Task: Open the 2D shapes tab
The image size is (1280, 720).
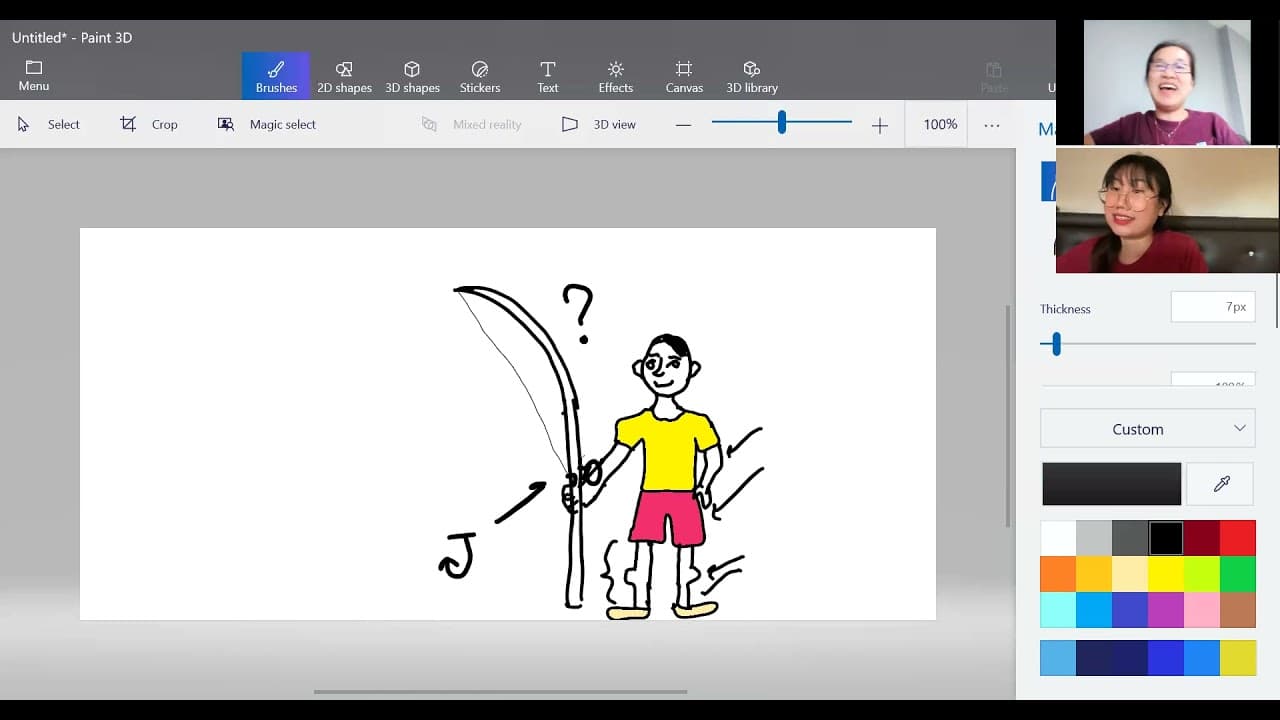Action: coord(344,76)
